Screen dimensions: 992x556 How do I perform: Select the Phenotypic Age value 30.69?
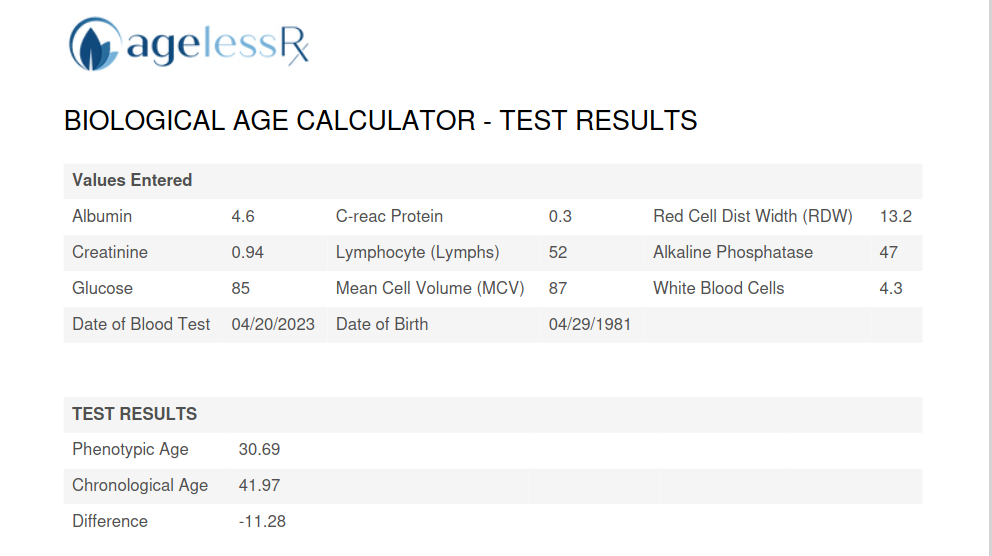[259, 450]
